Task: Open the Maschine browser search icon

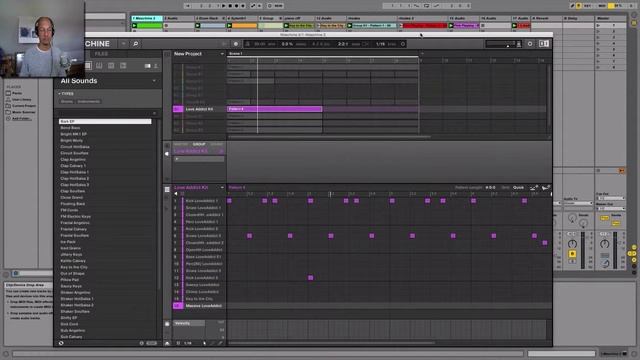Action: click(x=136, y=44)
